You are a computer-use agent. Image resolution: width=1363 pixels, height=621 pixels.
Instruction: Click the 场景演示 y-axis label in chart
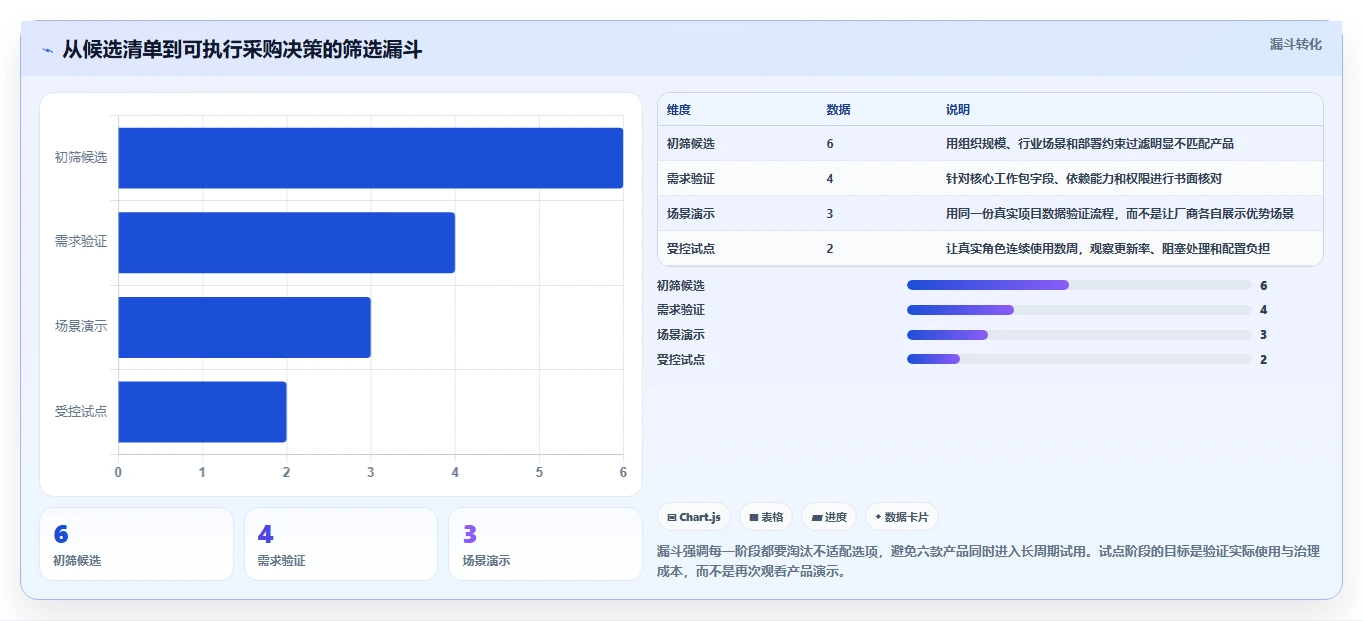(81, 327)
